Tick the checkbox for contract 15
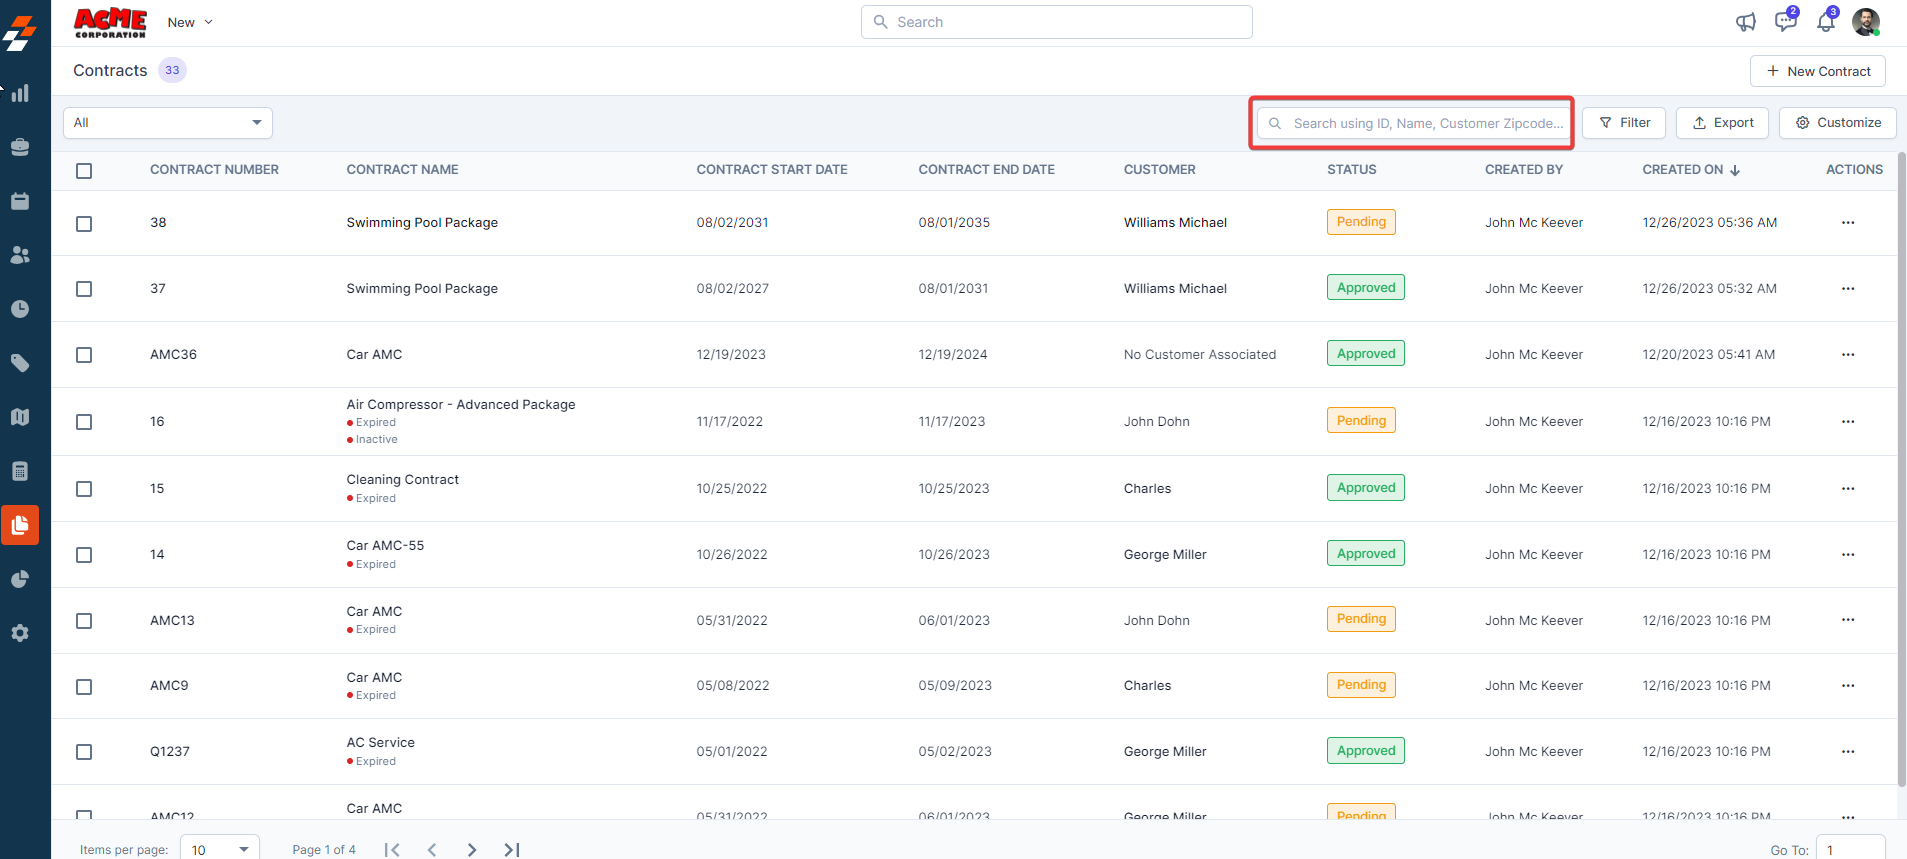Screen dimensions: 1907x859 coord(84,489)
